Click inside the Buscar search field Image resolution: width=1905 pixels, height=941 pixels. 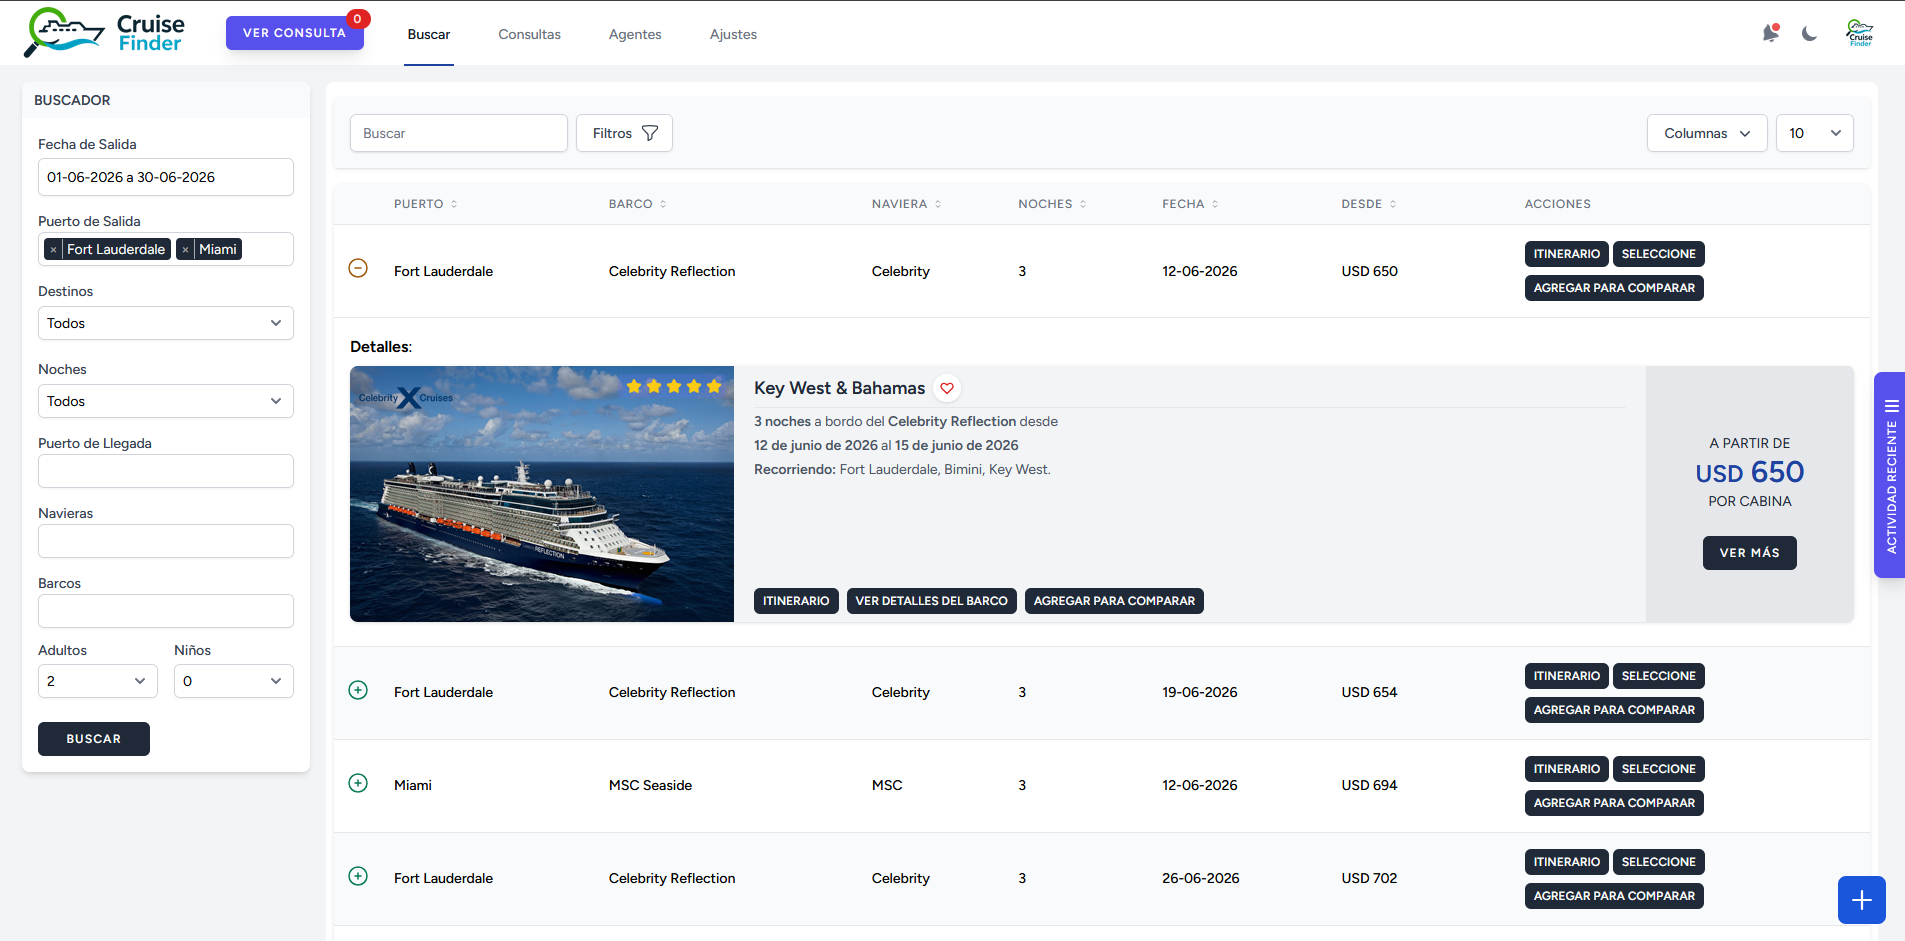point(458,132)
